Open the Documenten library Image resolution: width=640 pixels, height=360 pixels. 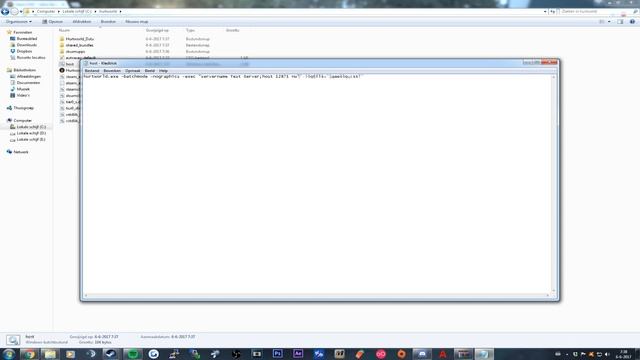28,83
